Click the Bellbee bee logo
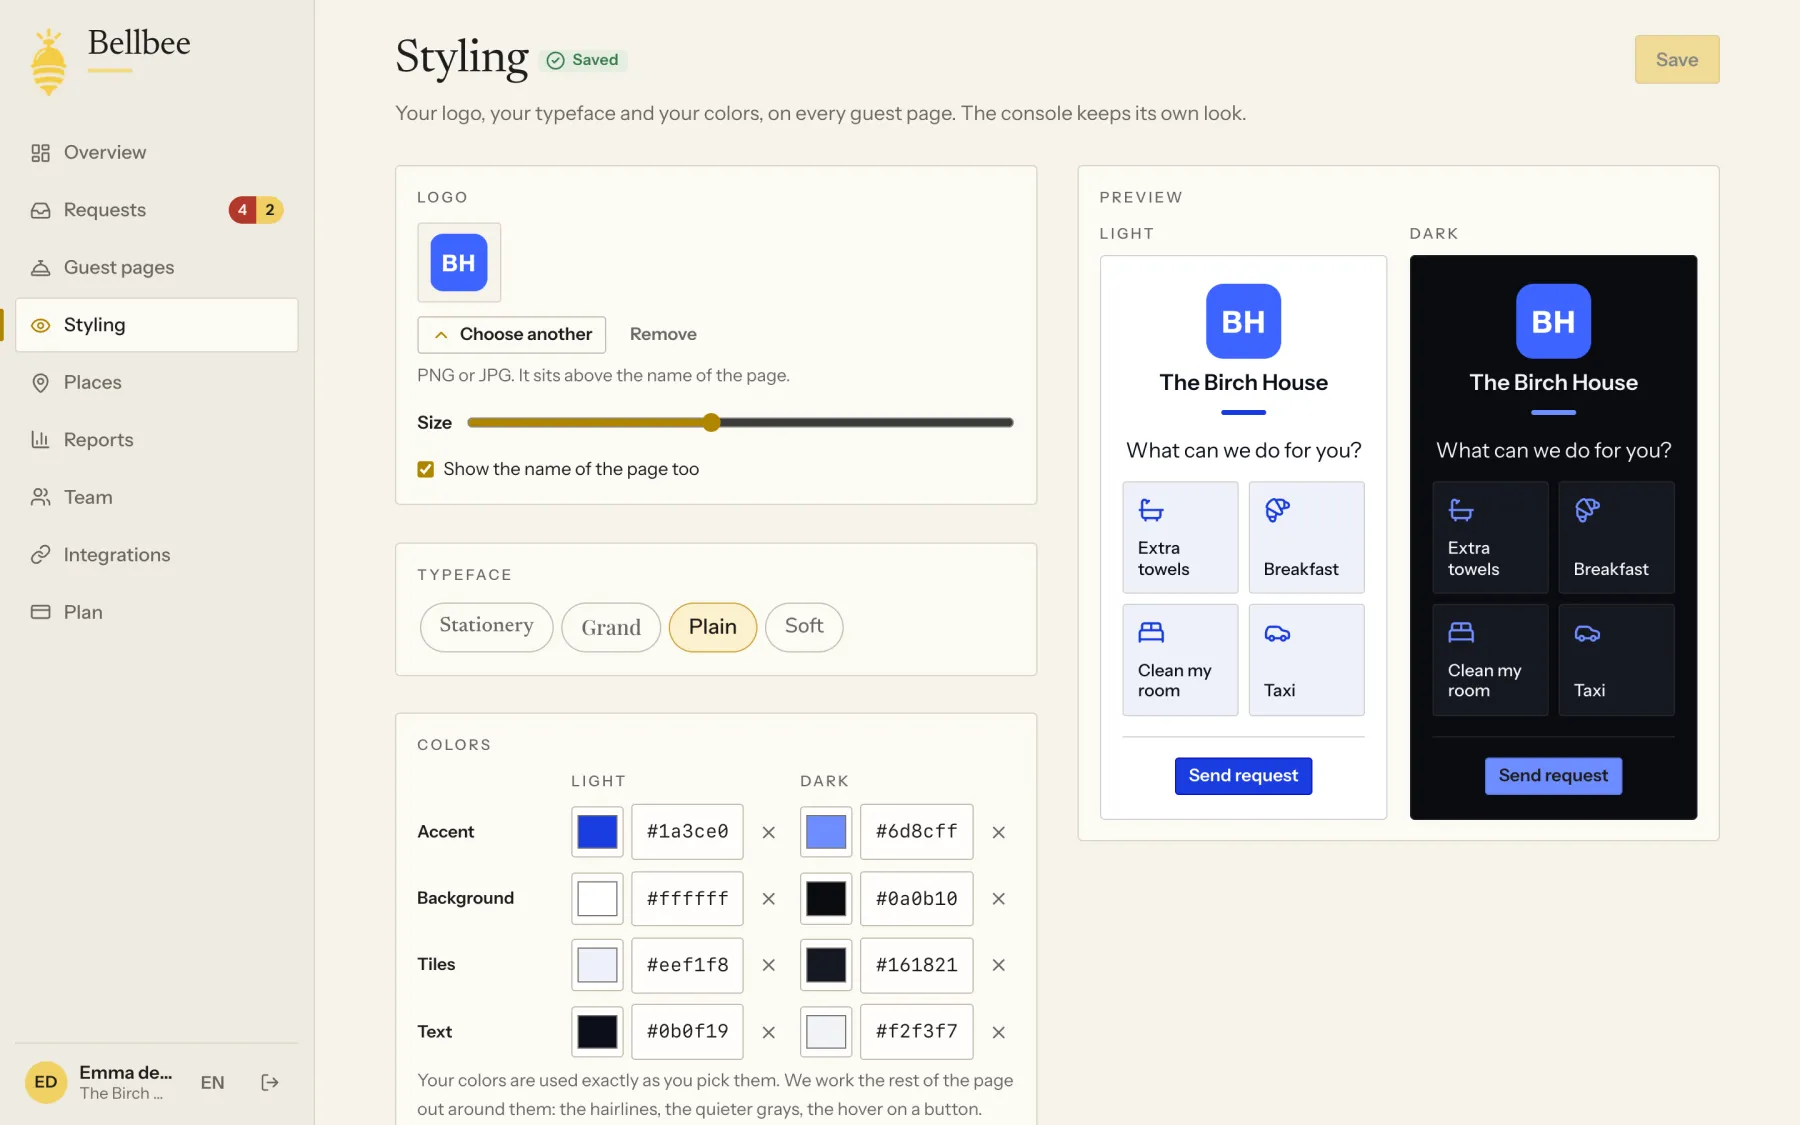1800x1125 pixels. [x=48, y=62]
